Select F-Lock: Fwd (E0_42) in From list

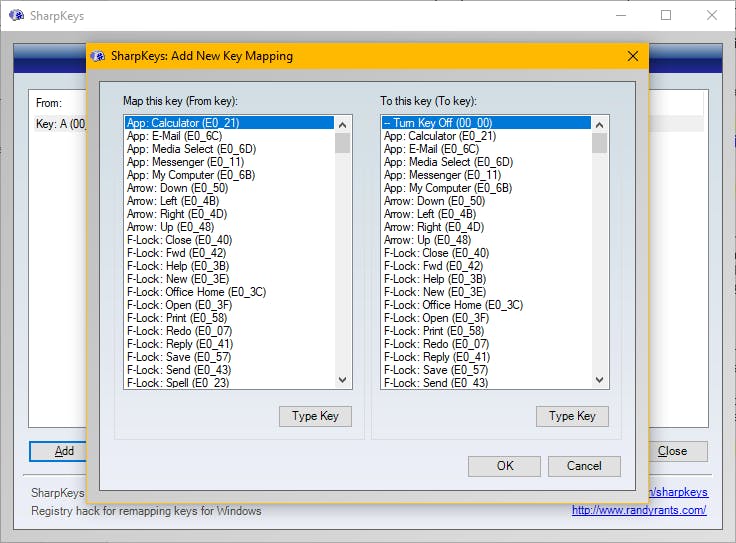230,253
